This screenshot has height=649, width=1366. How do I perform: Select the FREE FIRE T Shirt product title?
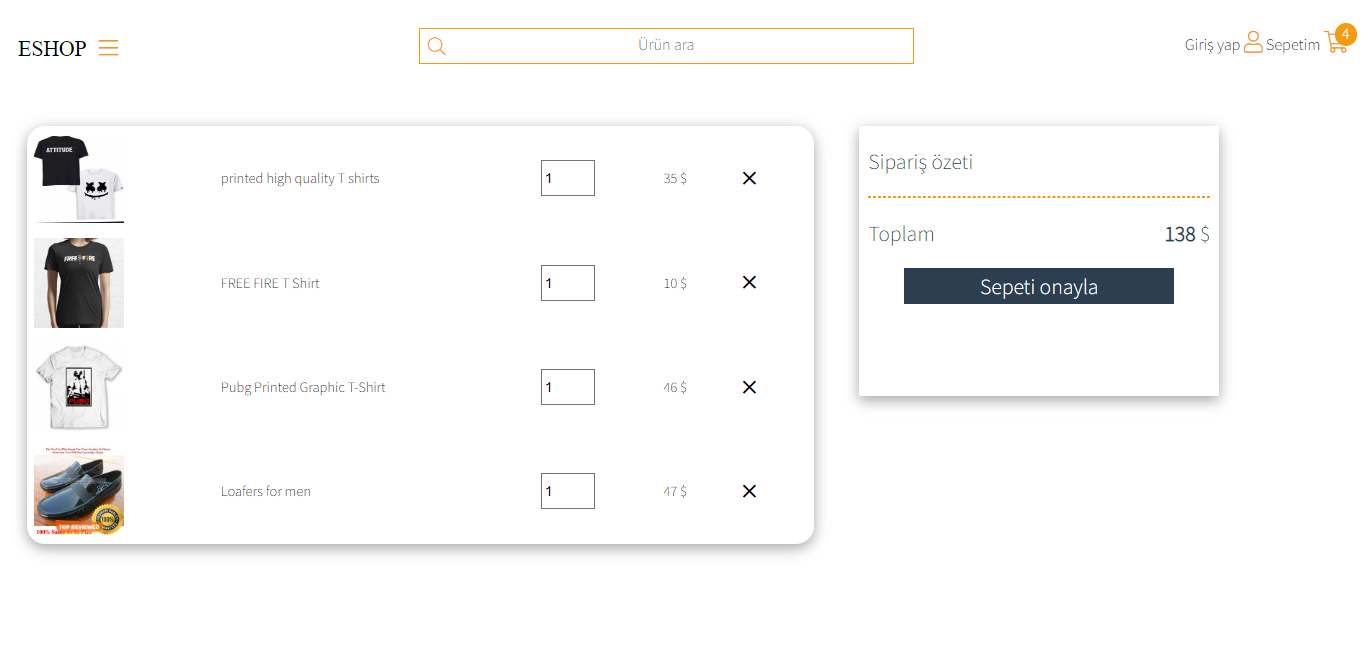coord(270,282)
